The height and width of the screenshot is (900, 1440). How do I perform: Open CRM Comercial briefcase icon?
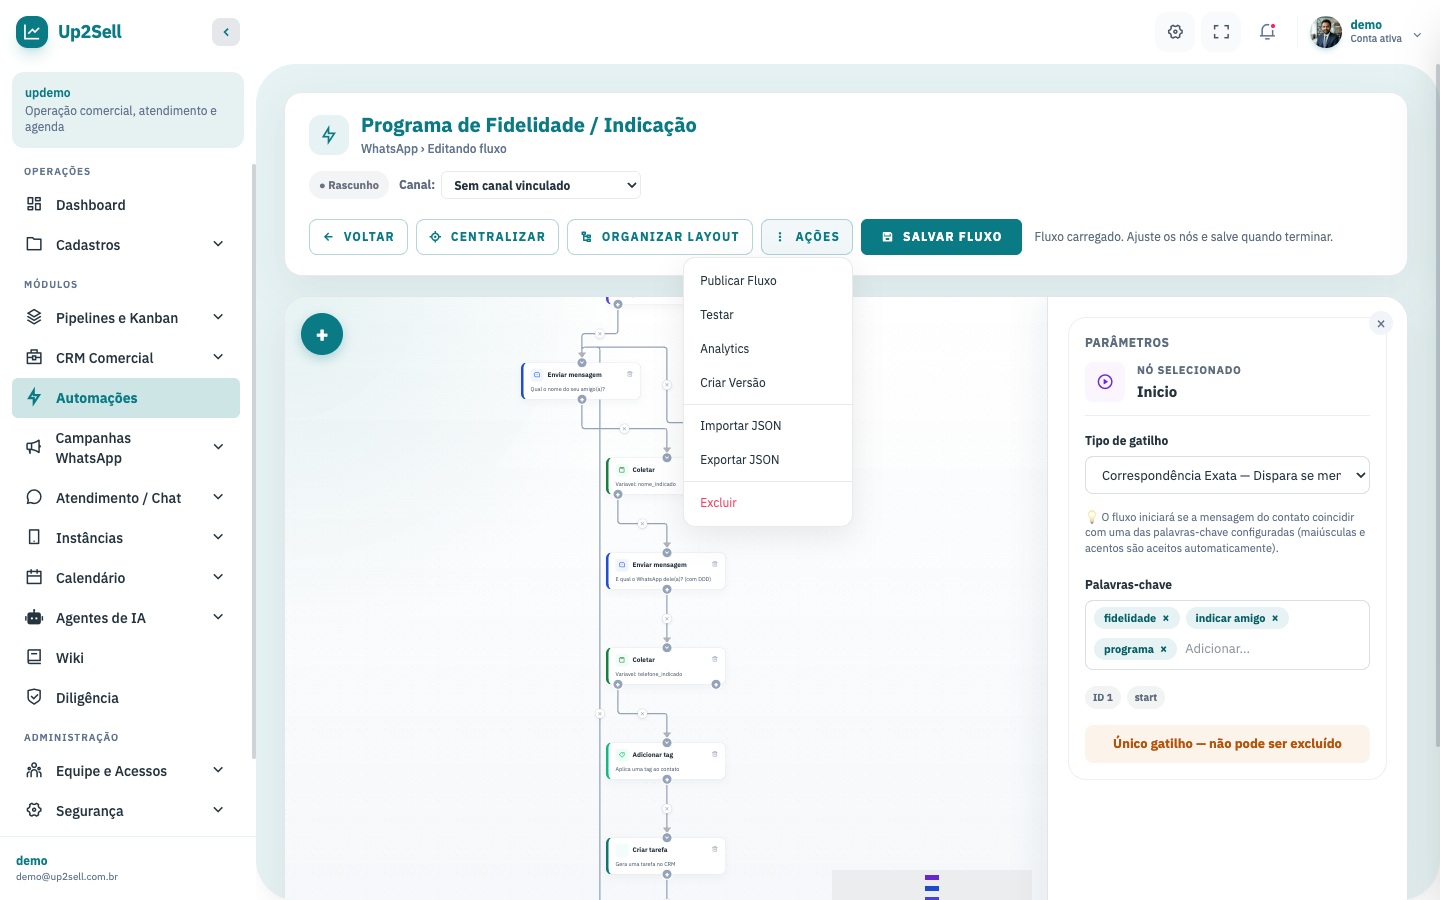pyautogui.click(x=34, y=357)
